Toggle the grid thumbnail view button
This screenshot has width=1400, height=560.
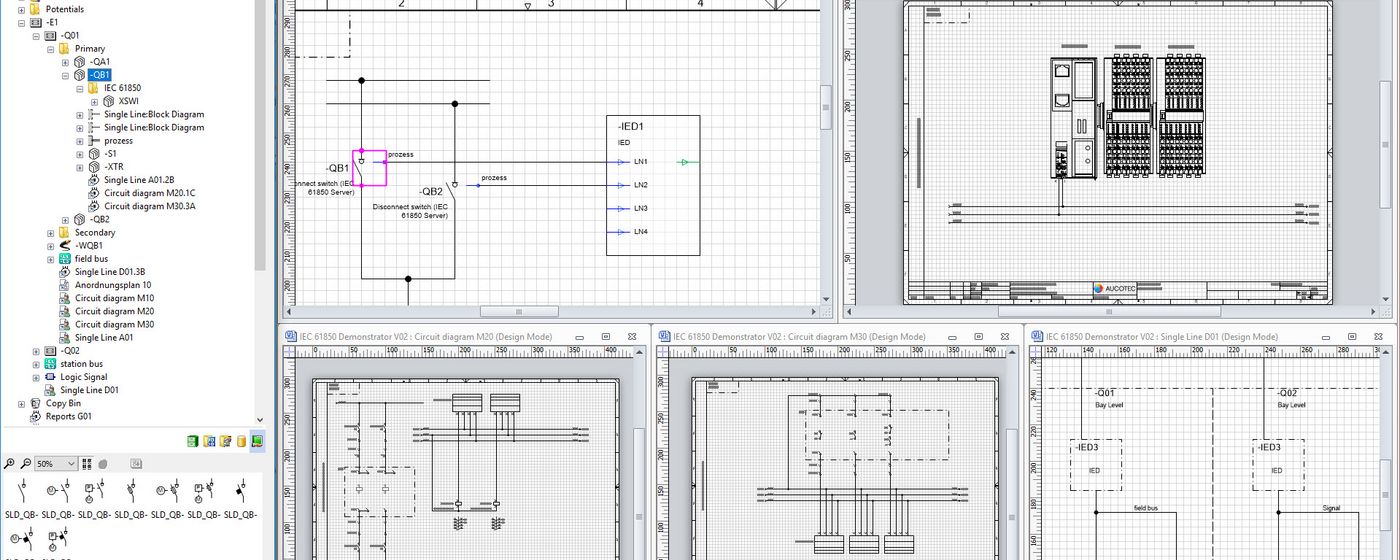87,464
